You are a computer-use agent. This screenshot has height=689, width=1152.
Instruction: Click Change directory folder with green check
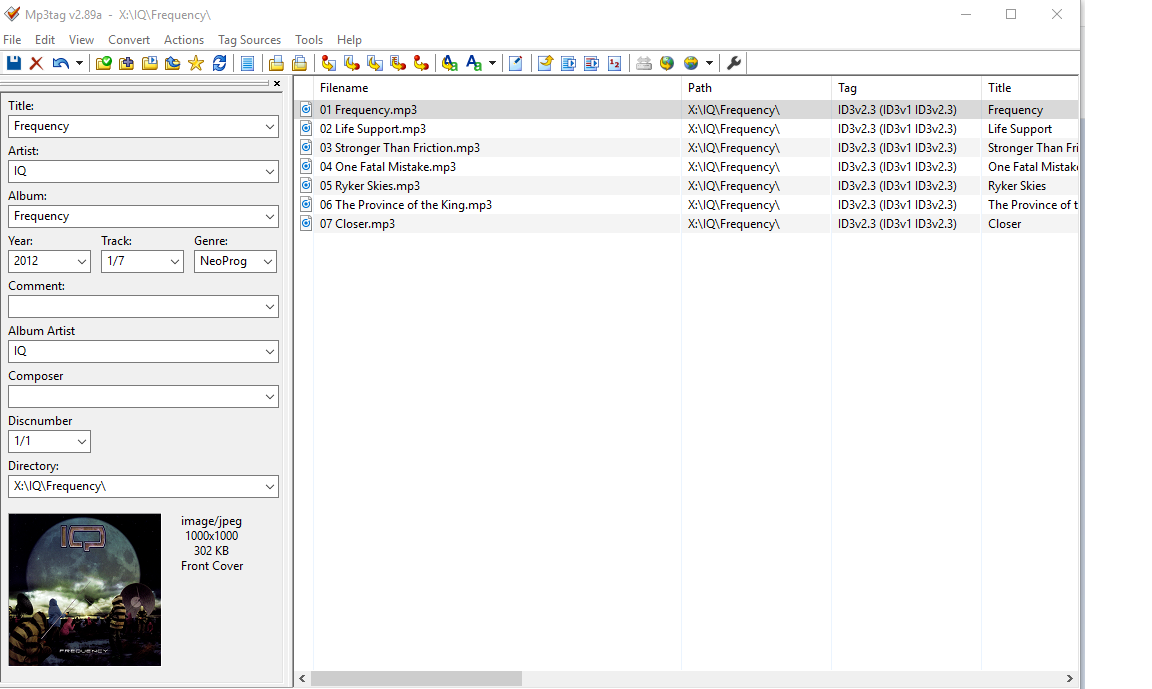pos(104,63)
